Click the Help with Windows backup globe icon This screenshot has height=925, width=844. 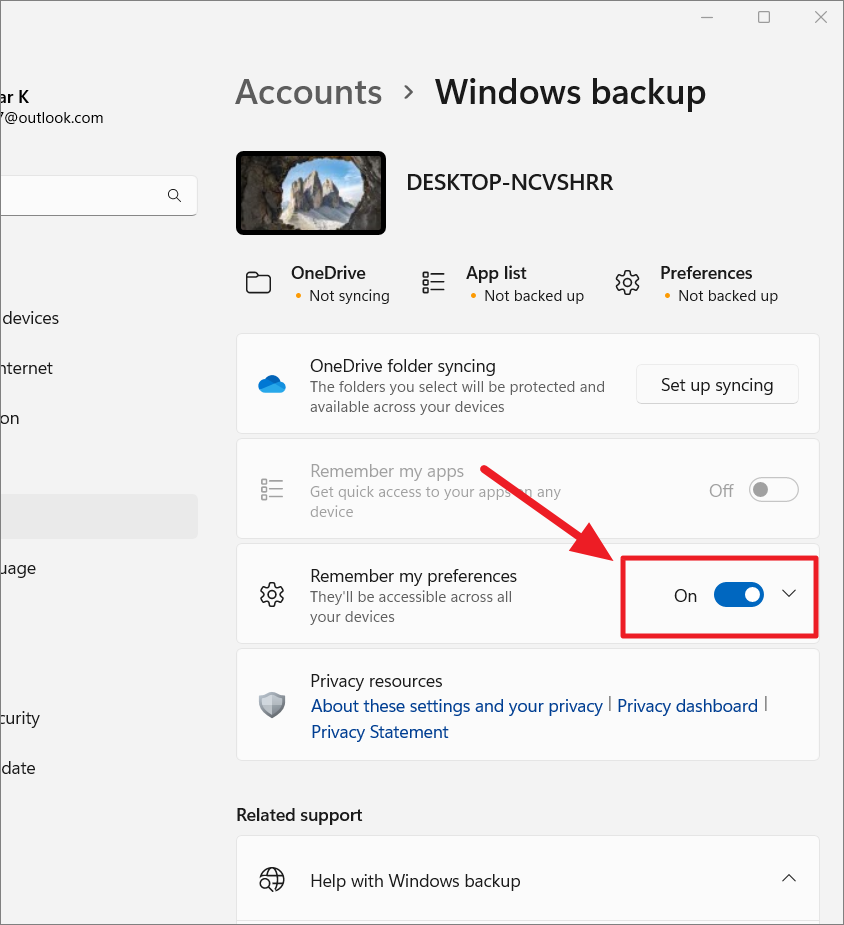[271, 880]
